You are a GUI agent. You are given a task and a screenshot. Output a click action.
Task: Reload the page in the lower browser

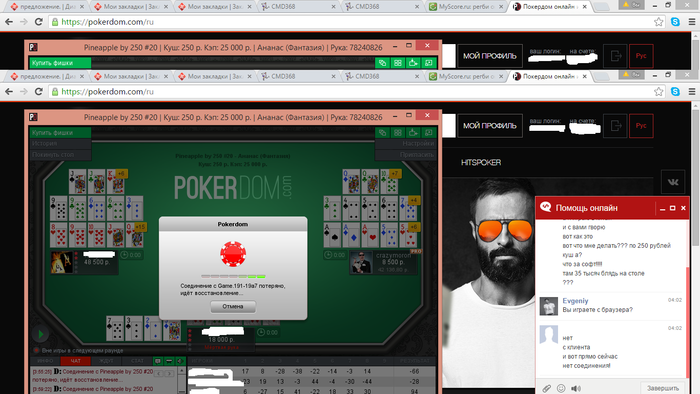tap(39, 91)
